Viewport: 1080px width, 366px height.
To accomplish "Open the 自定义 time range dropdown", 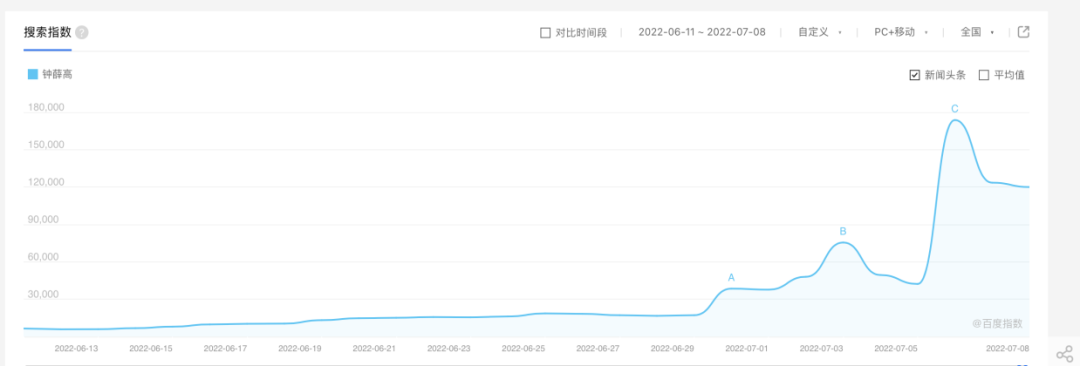I will (819, 32).
